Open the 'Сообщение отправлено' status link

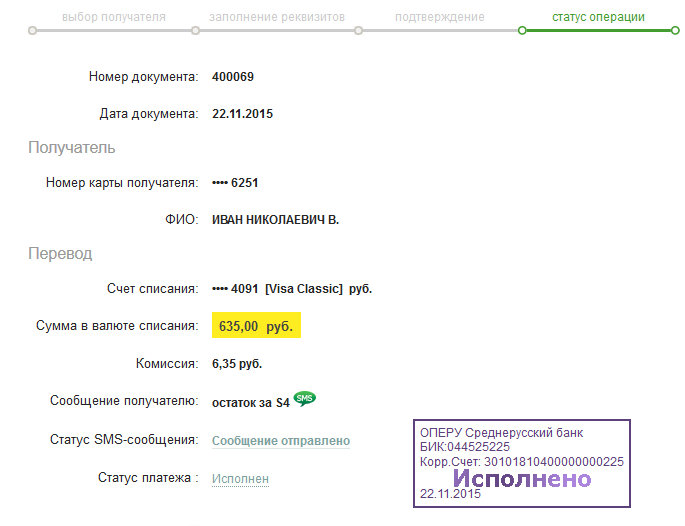click(281, 441)
